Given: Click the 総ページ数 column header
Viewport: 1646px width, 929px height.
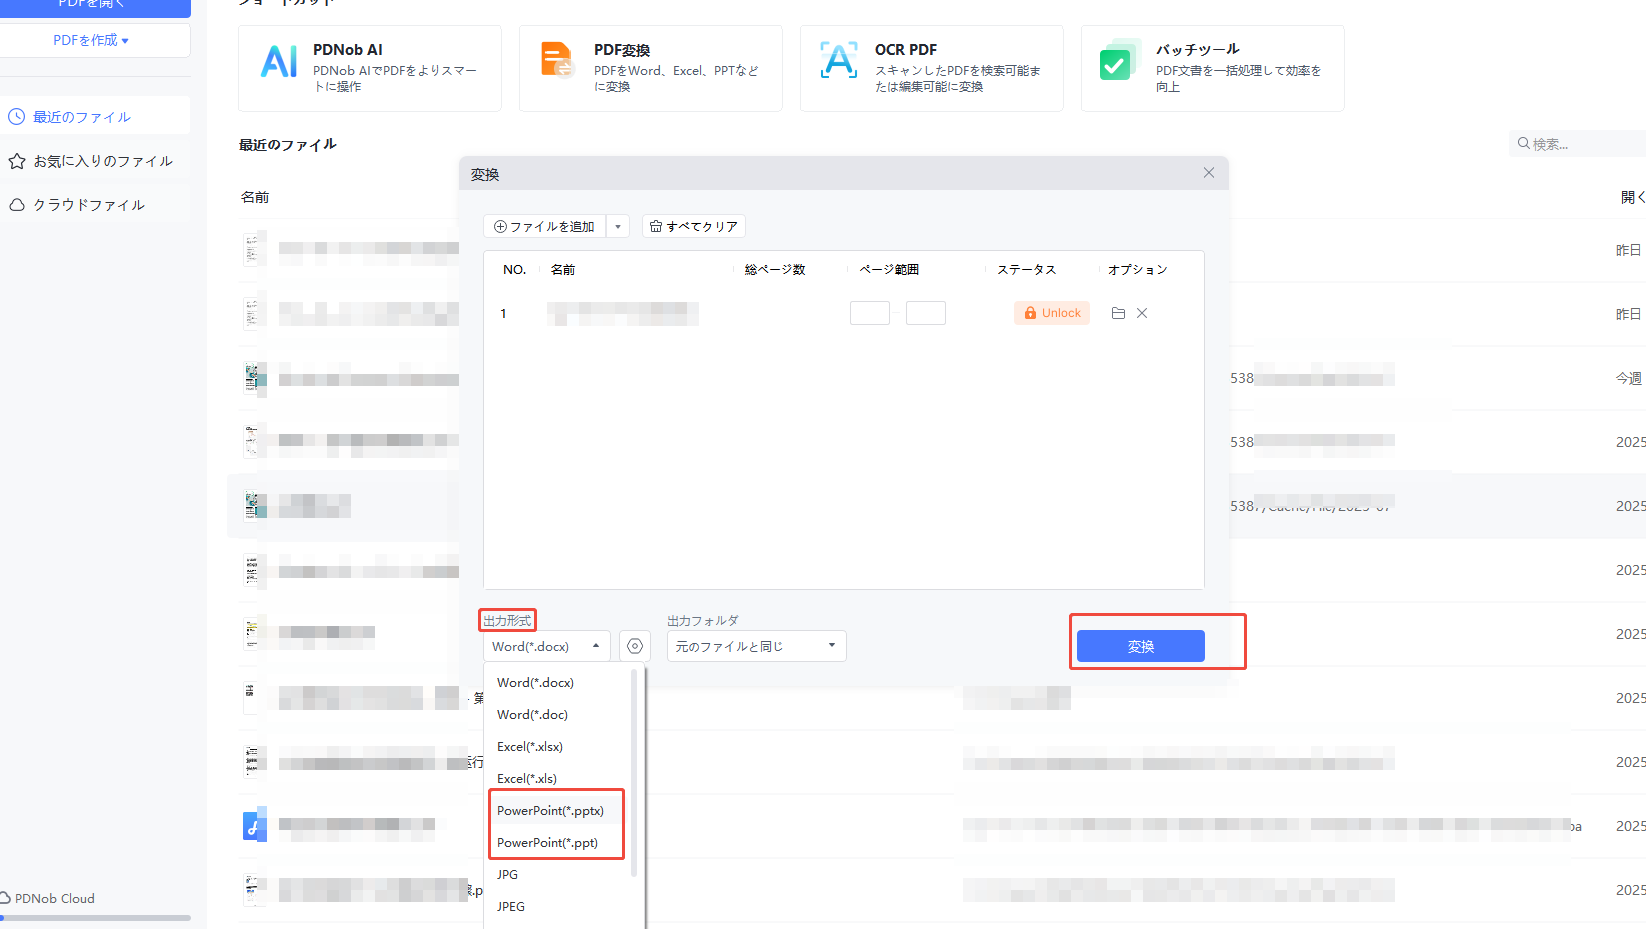Looking at the screenshot, I should pyautogui.click(x=775, y=270).
